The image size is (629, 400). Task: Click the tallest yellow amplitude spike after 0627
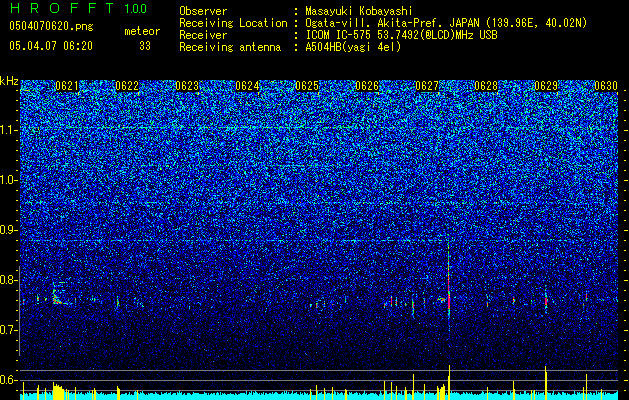coord(450,381)
